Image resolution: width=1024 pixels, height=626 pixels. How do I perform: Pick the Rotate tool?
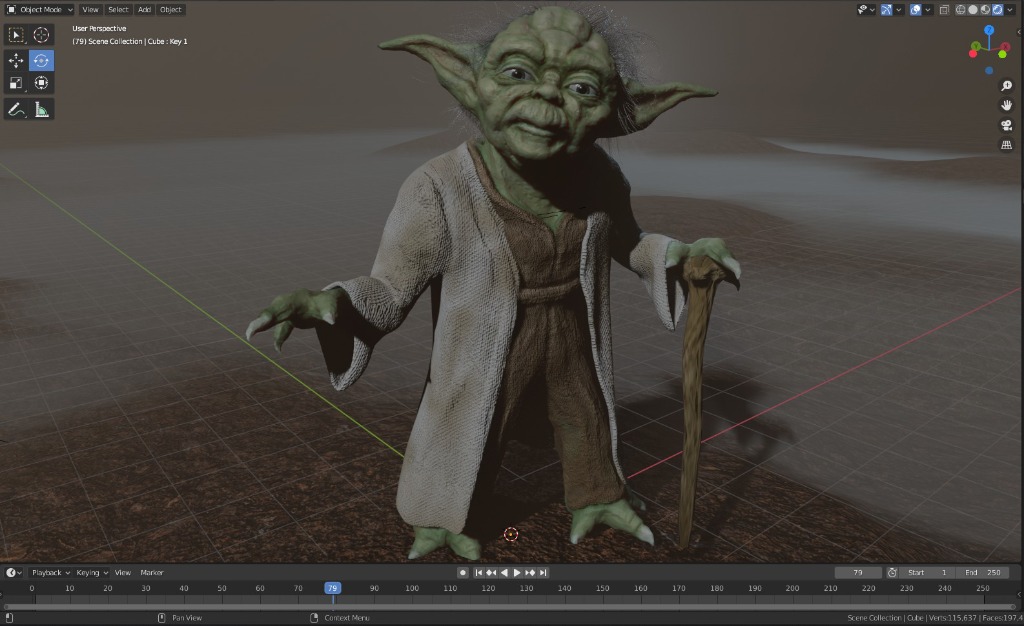click(x=41, y=60)
